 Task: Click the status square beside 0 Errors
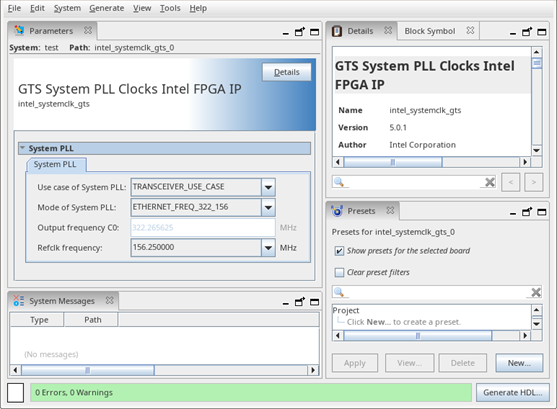pyautogui.click(x=15, y=393)
